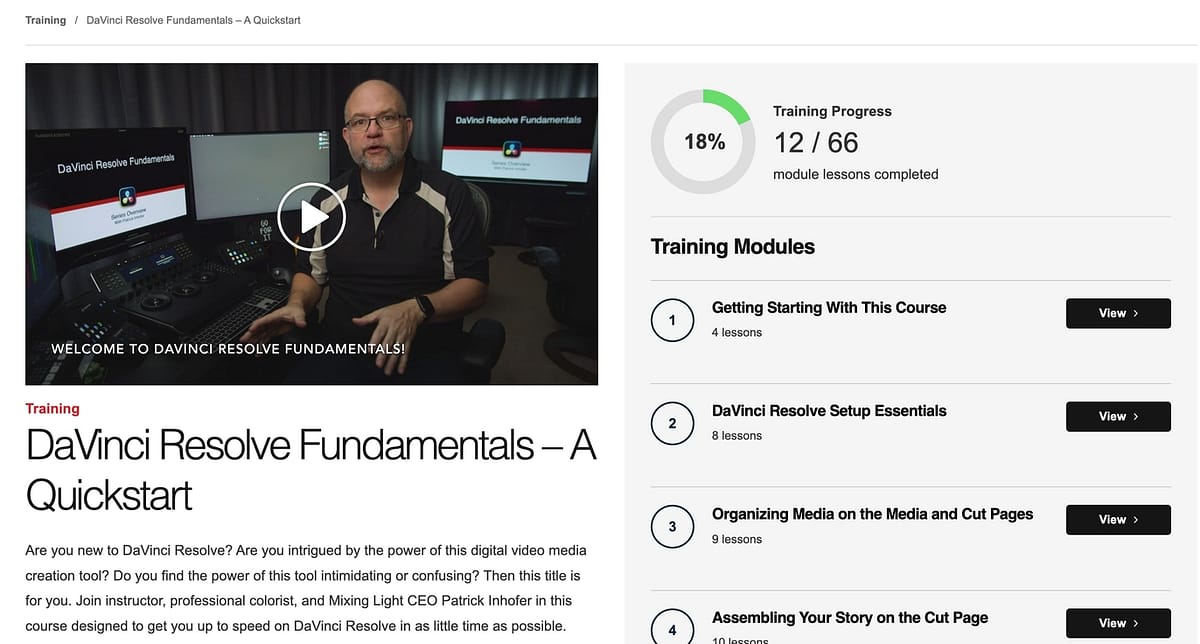Click the module 4 number circle

(672, 630)
